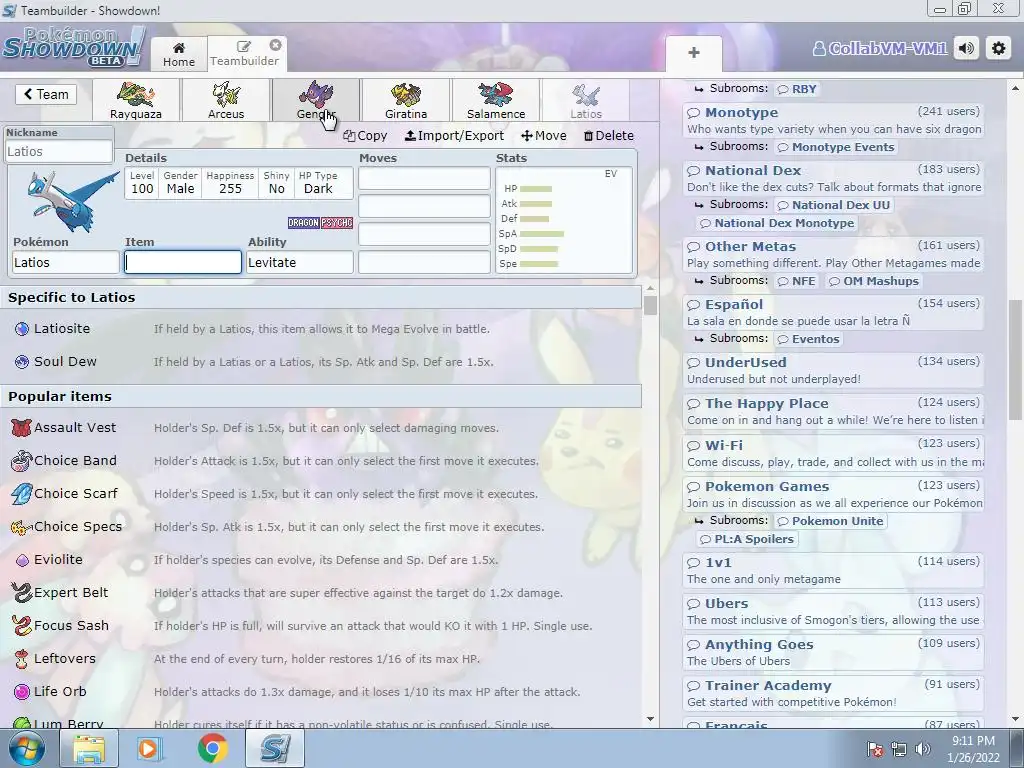
Task: Open the sound volume settings
Action: coord(967,48)
